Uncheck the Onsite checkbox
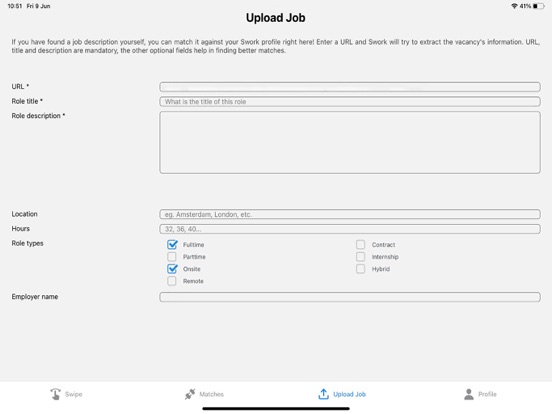The width and height of the screenshot is (552, 414). pyautogui.click(x=172, y=269)
